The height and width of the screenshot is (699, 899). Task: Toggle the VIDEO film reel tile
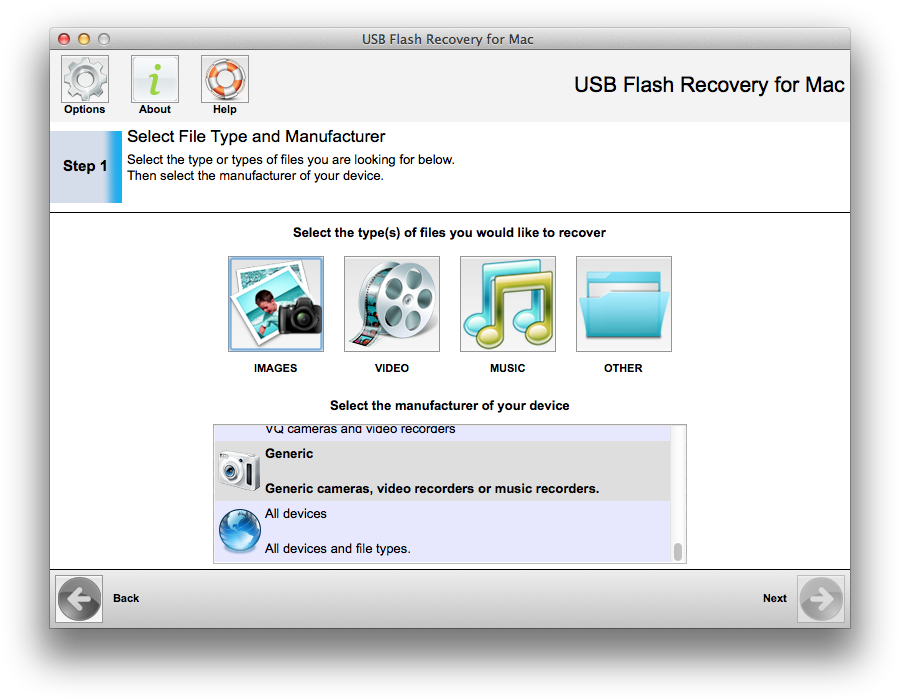click(392, 304)
